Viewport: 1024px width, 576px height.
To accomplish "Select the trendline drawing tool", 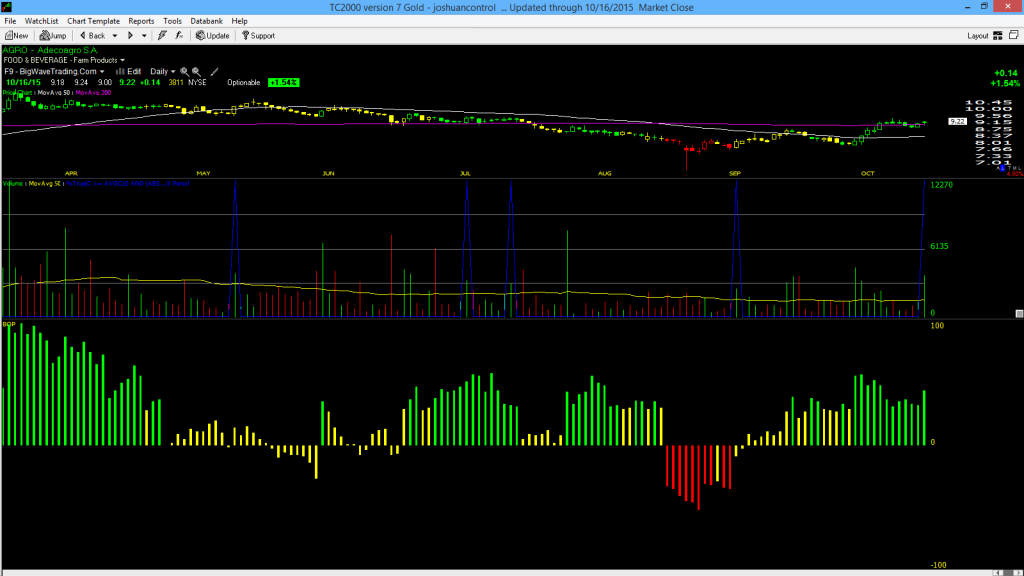I will point(214,72).
